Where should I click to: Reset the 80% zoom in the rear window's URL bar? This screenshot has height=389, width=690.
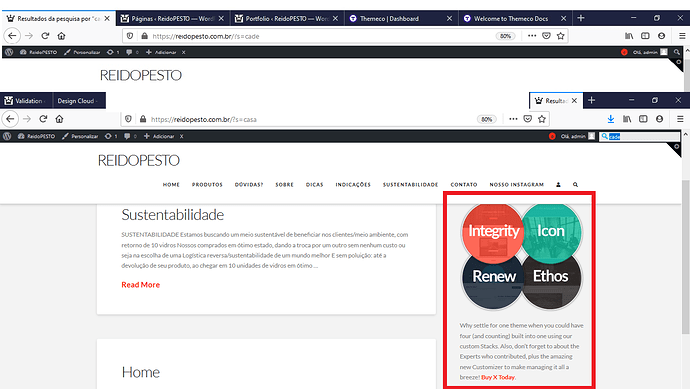pyautogui.click(x=505, y=36)
